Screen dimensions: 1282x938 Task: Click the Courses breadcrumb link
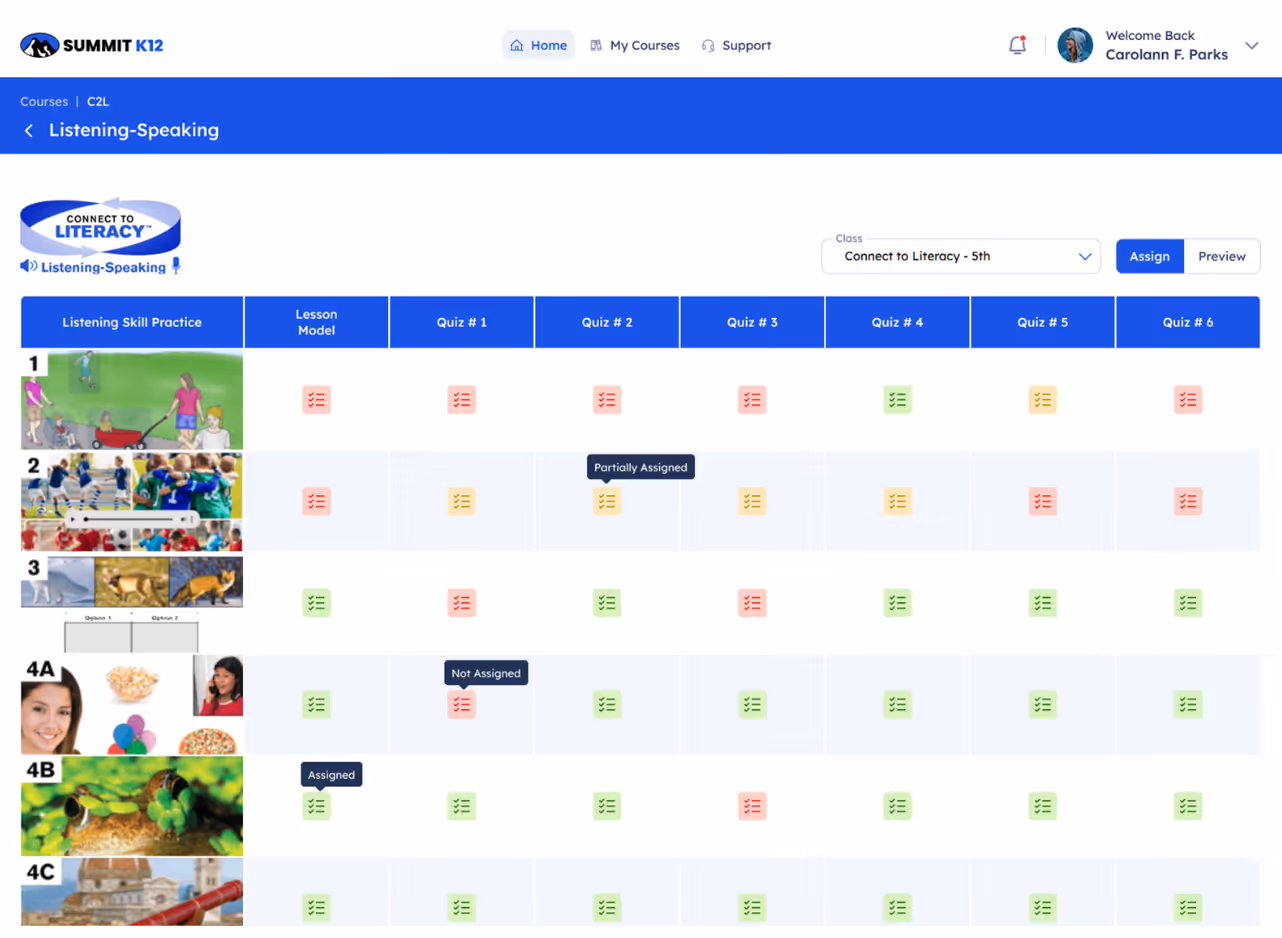[44, 101]
